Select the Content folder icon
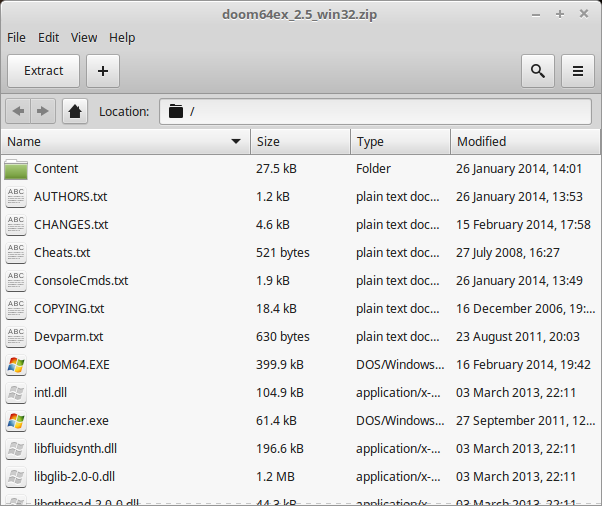Image resolution: width=602 pixels, height=506 pixels. click(16, 169)
